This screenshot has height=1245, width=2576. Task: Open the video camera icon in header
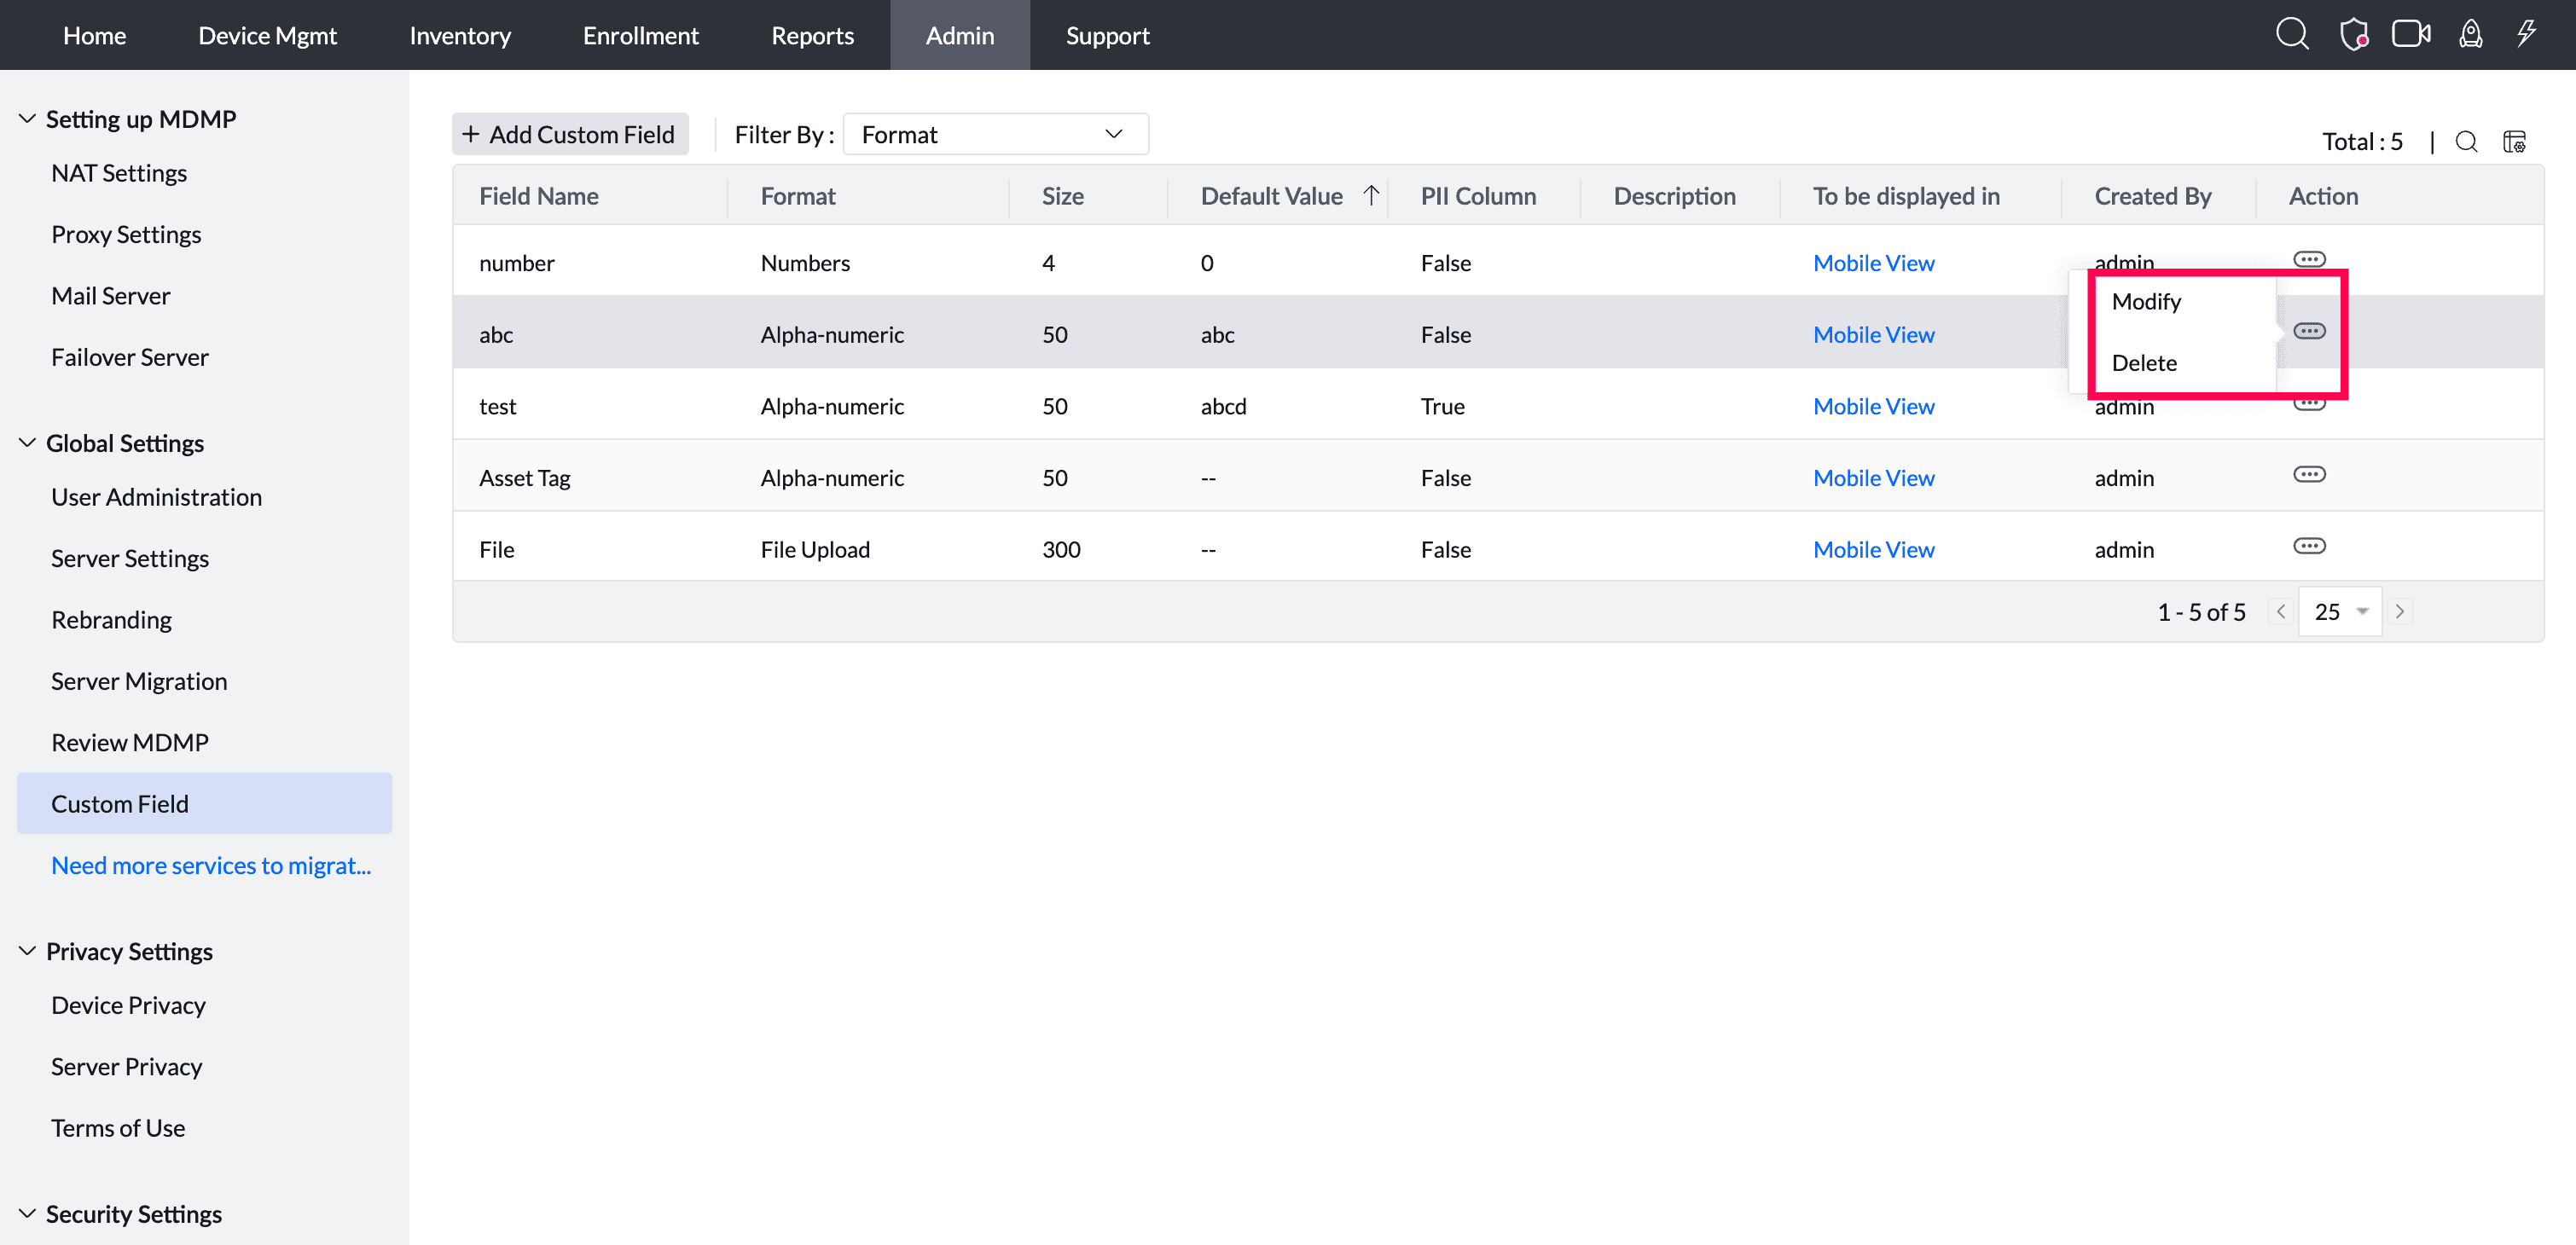[2411, 35]
